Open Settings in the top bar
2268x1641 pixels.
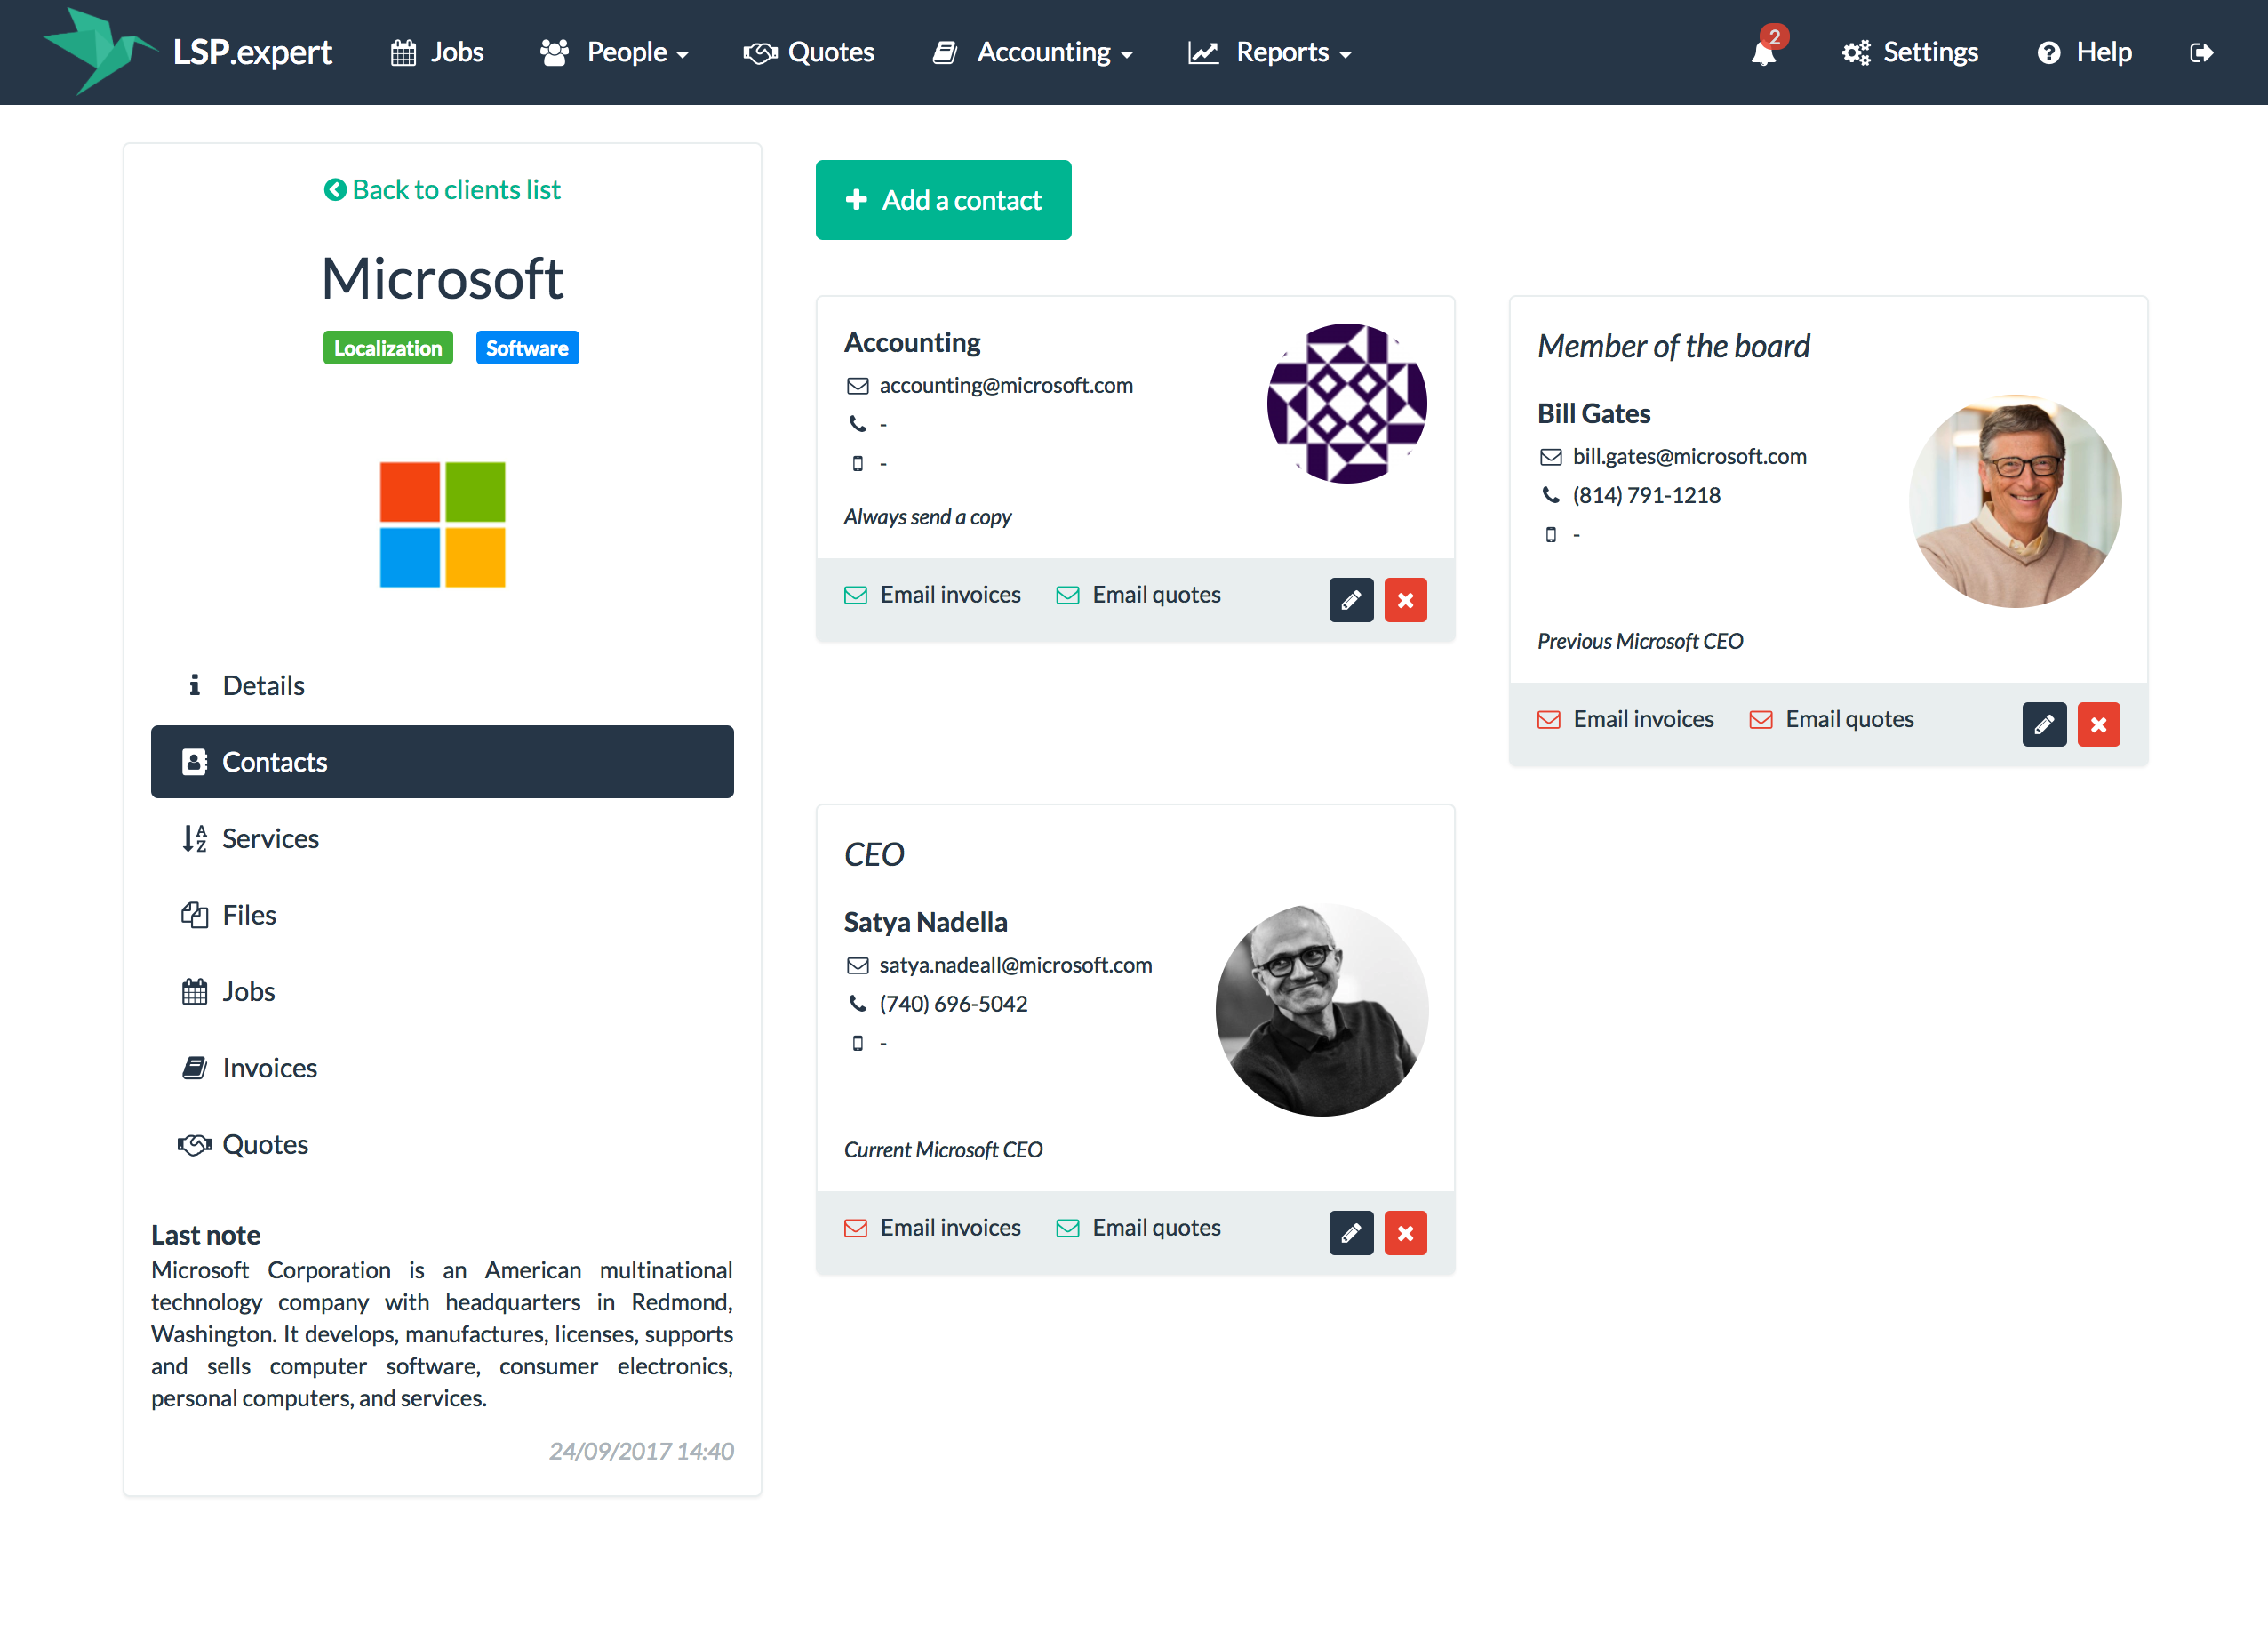pyautogui.click(x=1910, y=52)
